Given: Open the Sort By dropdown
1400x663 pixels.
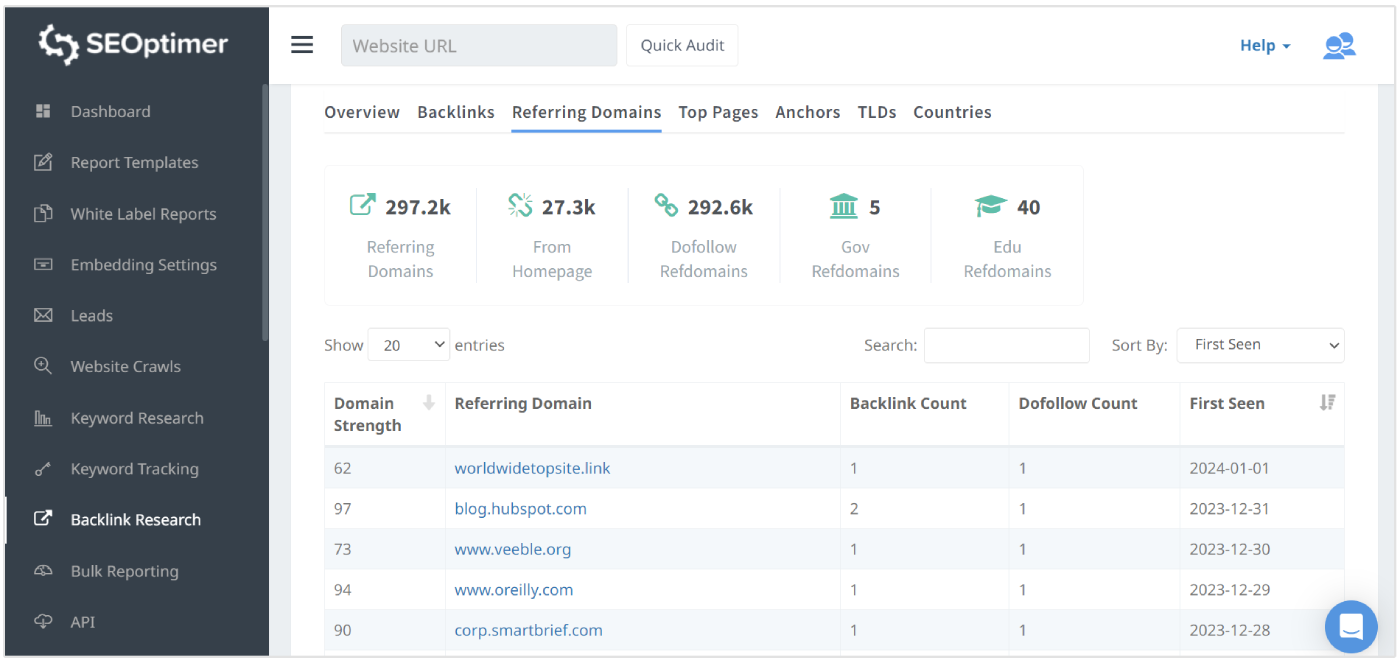Looking at the screenshot, I should tap(1260, 345).
